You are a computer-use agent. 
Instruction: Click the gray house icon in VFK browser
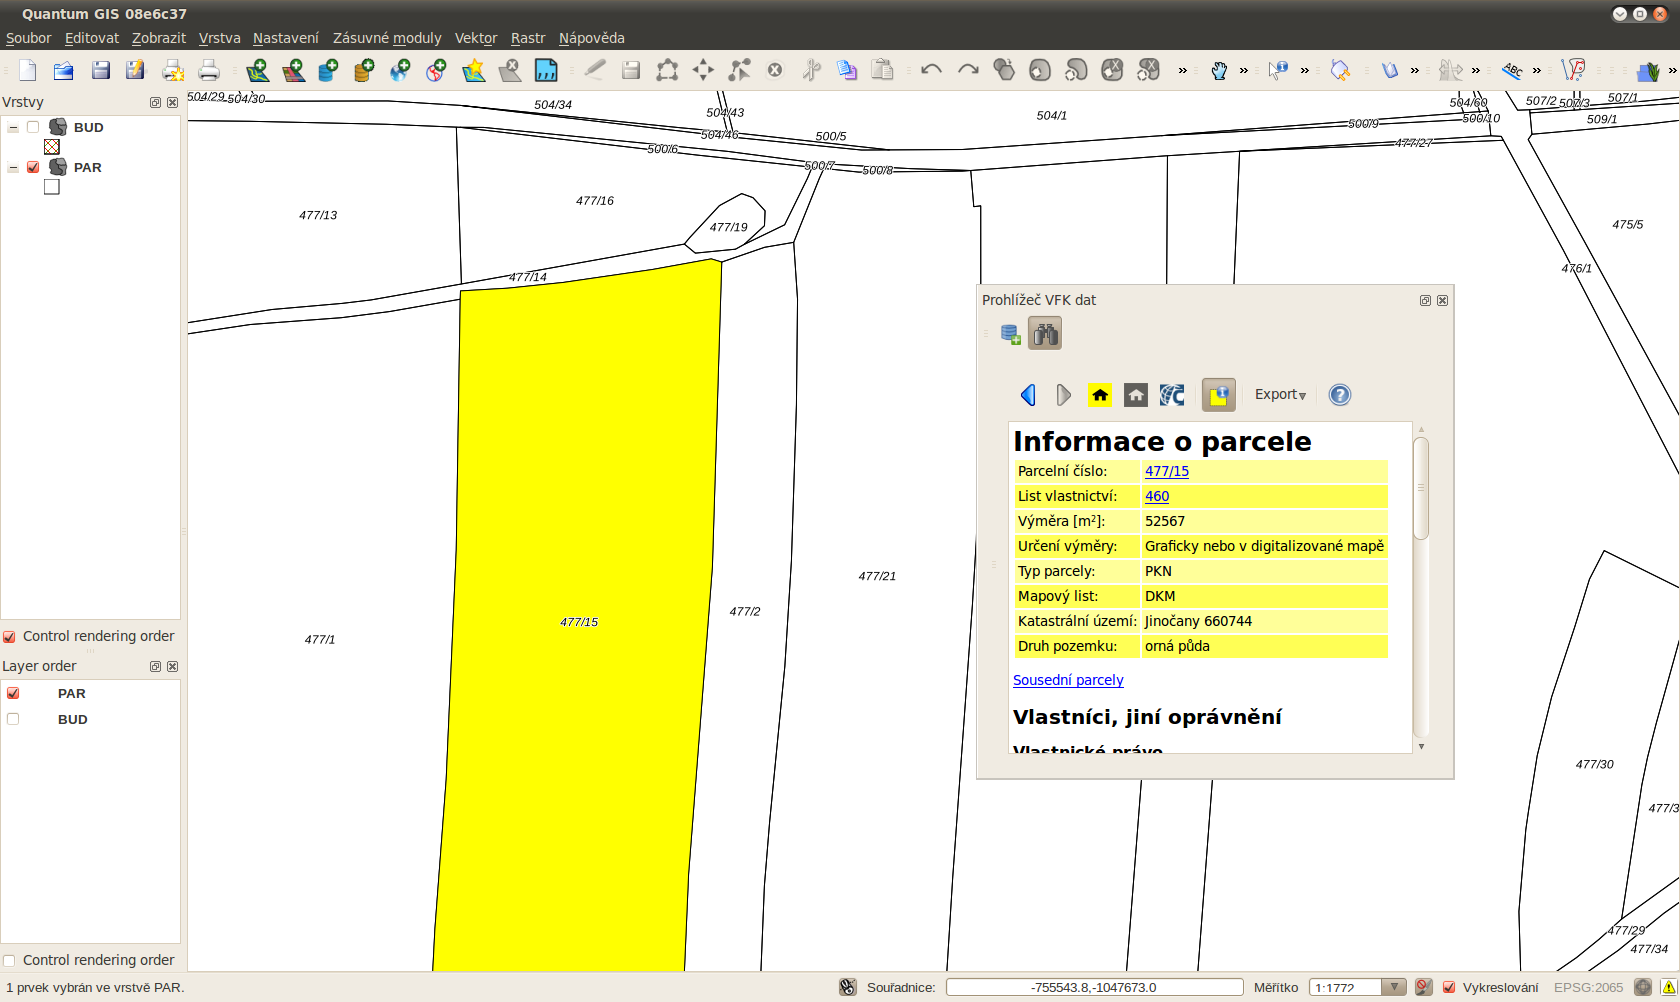tap(1136, 395)
